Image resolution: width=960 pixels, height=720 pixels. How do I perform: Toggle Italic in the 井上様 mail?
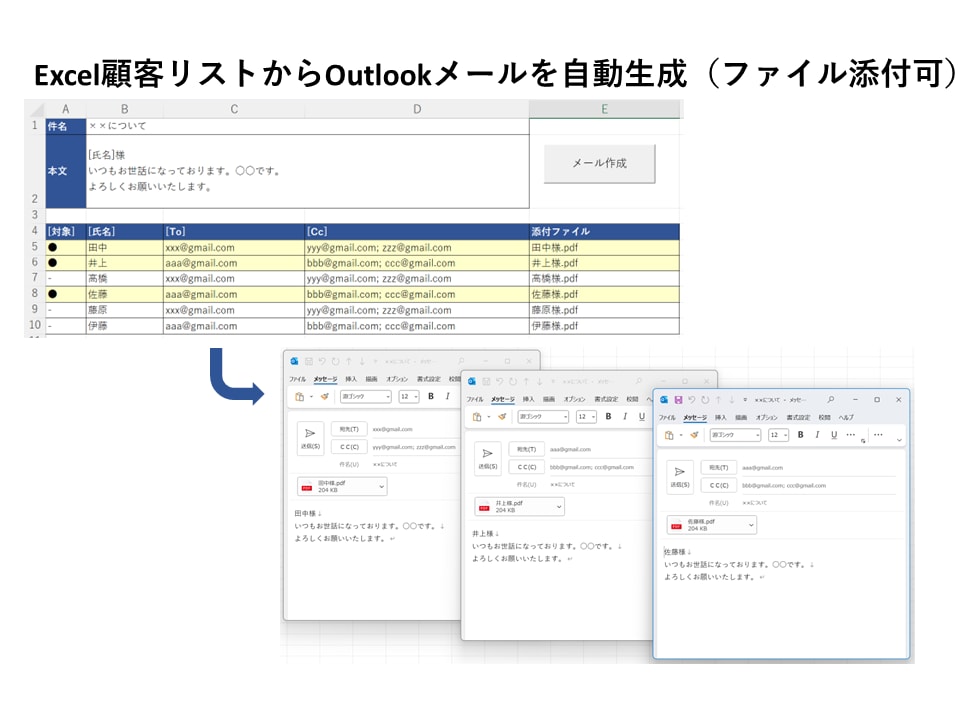click(624, 416)
